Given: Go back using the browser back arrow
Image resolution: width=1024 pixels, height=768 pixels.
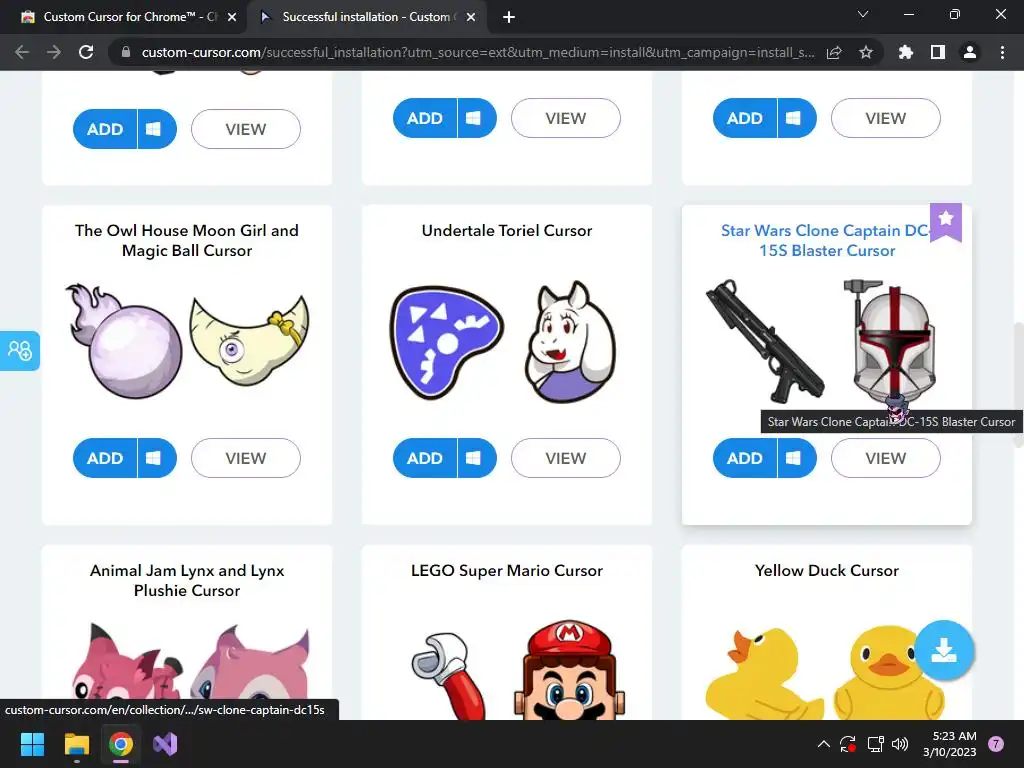Looking at the screenshot, I should pos(22,52).
